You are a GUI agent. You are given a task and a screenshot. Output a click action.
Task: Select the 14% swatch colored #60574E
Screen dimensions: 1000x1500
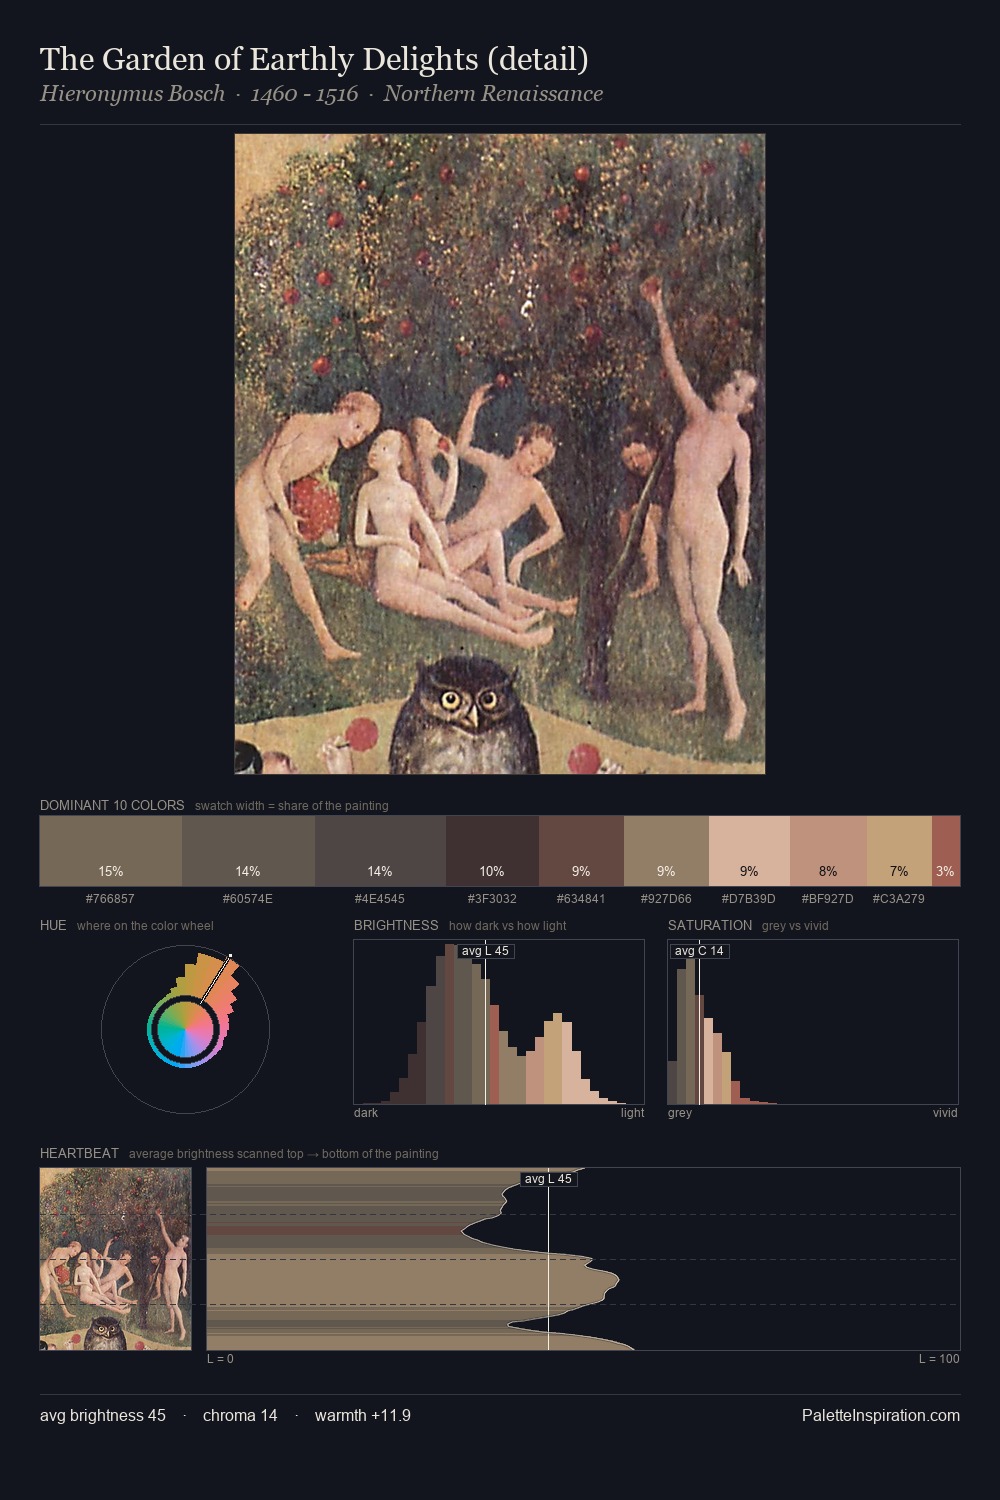tap(248, 851)
